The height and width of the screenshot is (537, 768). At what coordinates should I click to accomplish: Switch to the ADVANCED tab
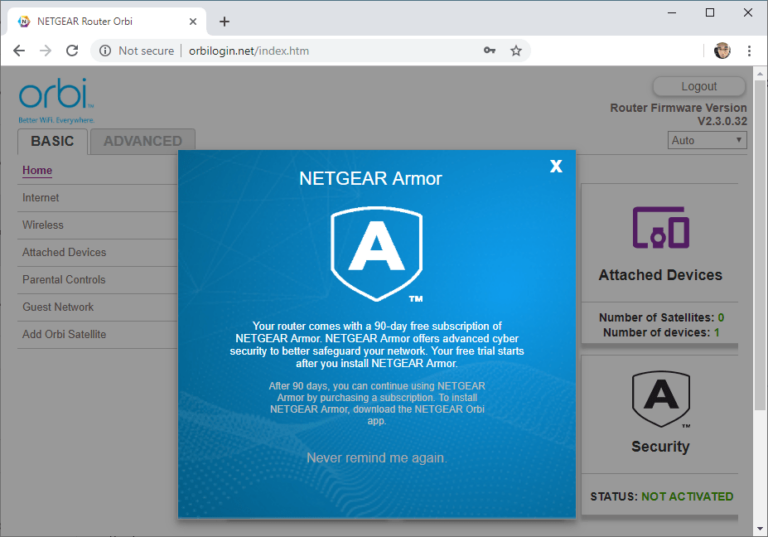pos(143,141)
